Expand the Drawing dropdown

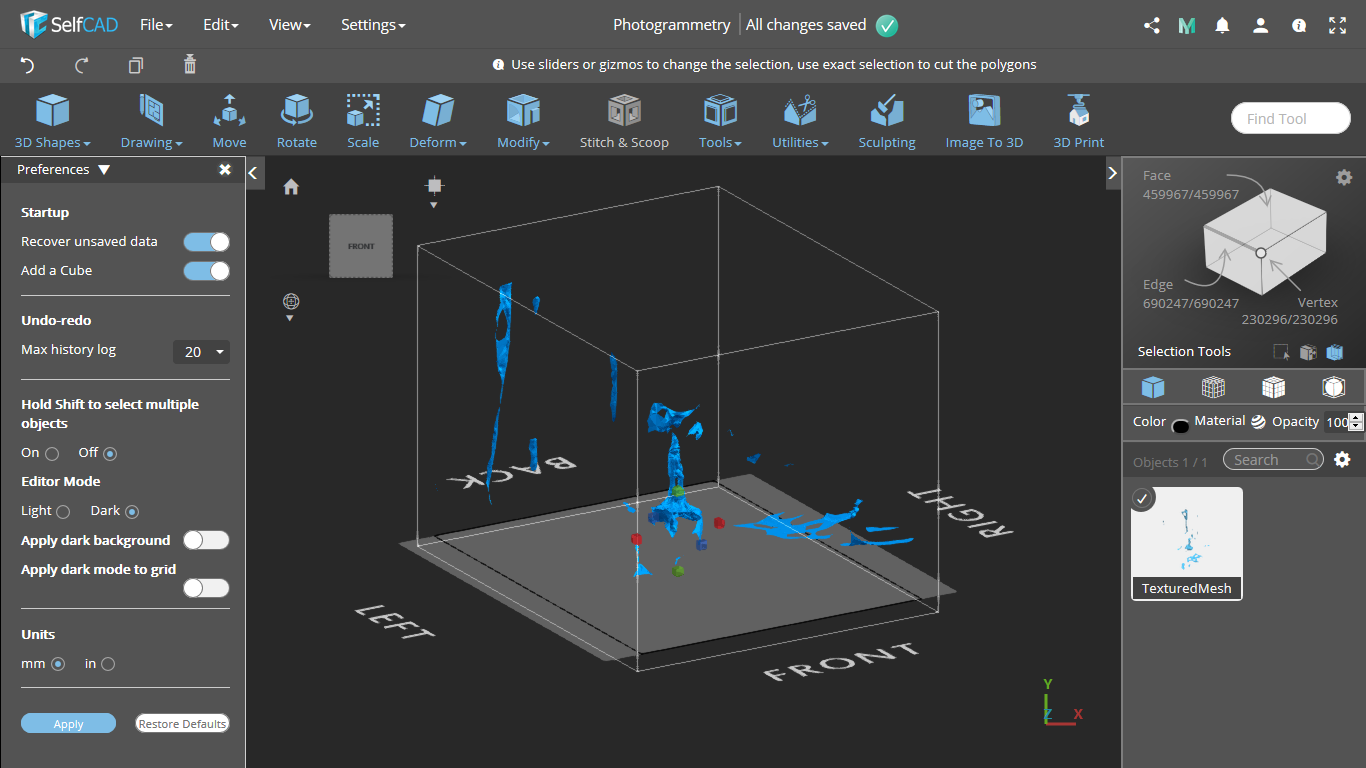152,121
